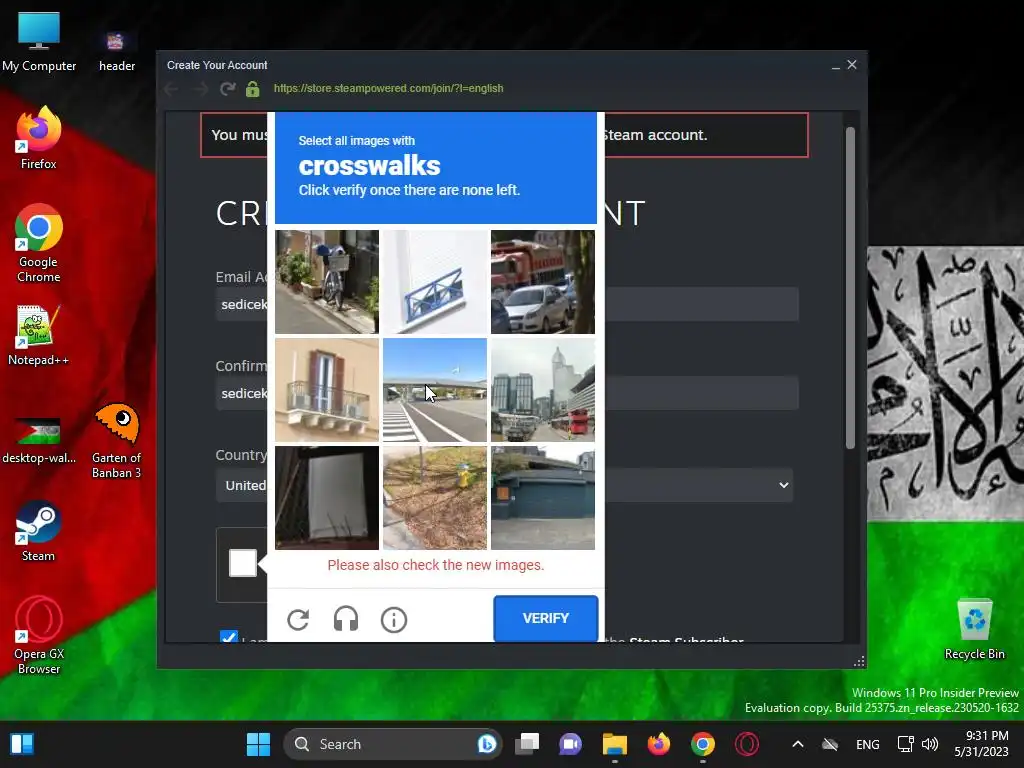
Task: Open volume control in system tray
Action: [x=930, y=744]
